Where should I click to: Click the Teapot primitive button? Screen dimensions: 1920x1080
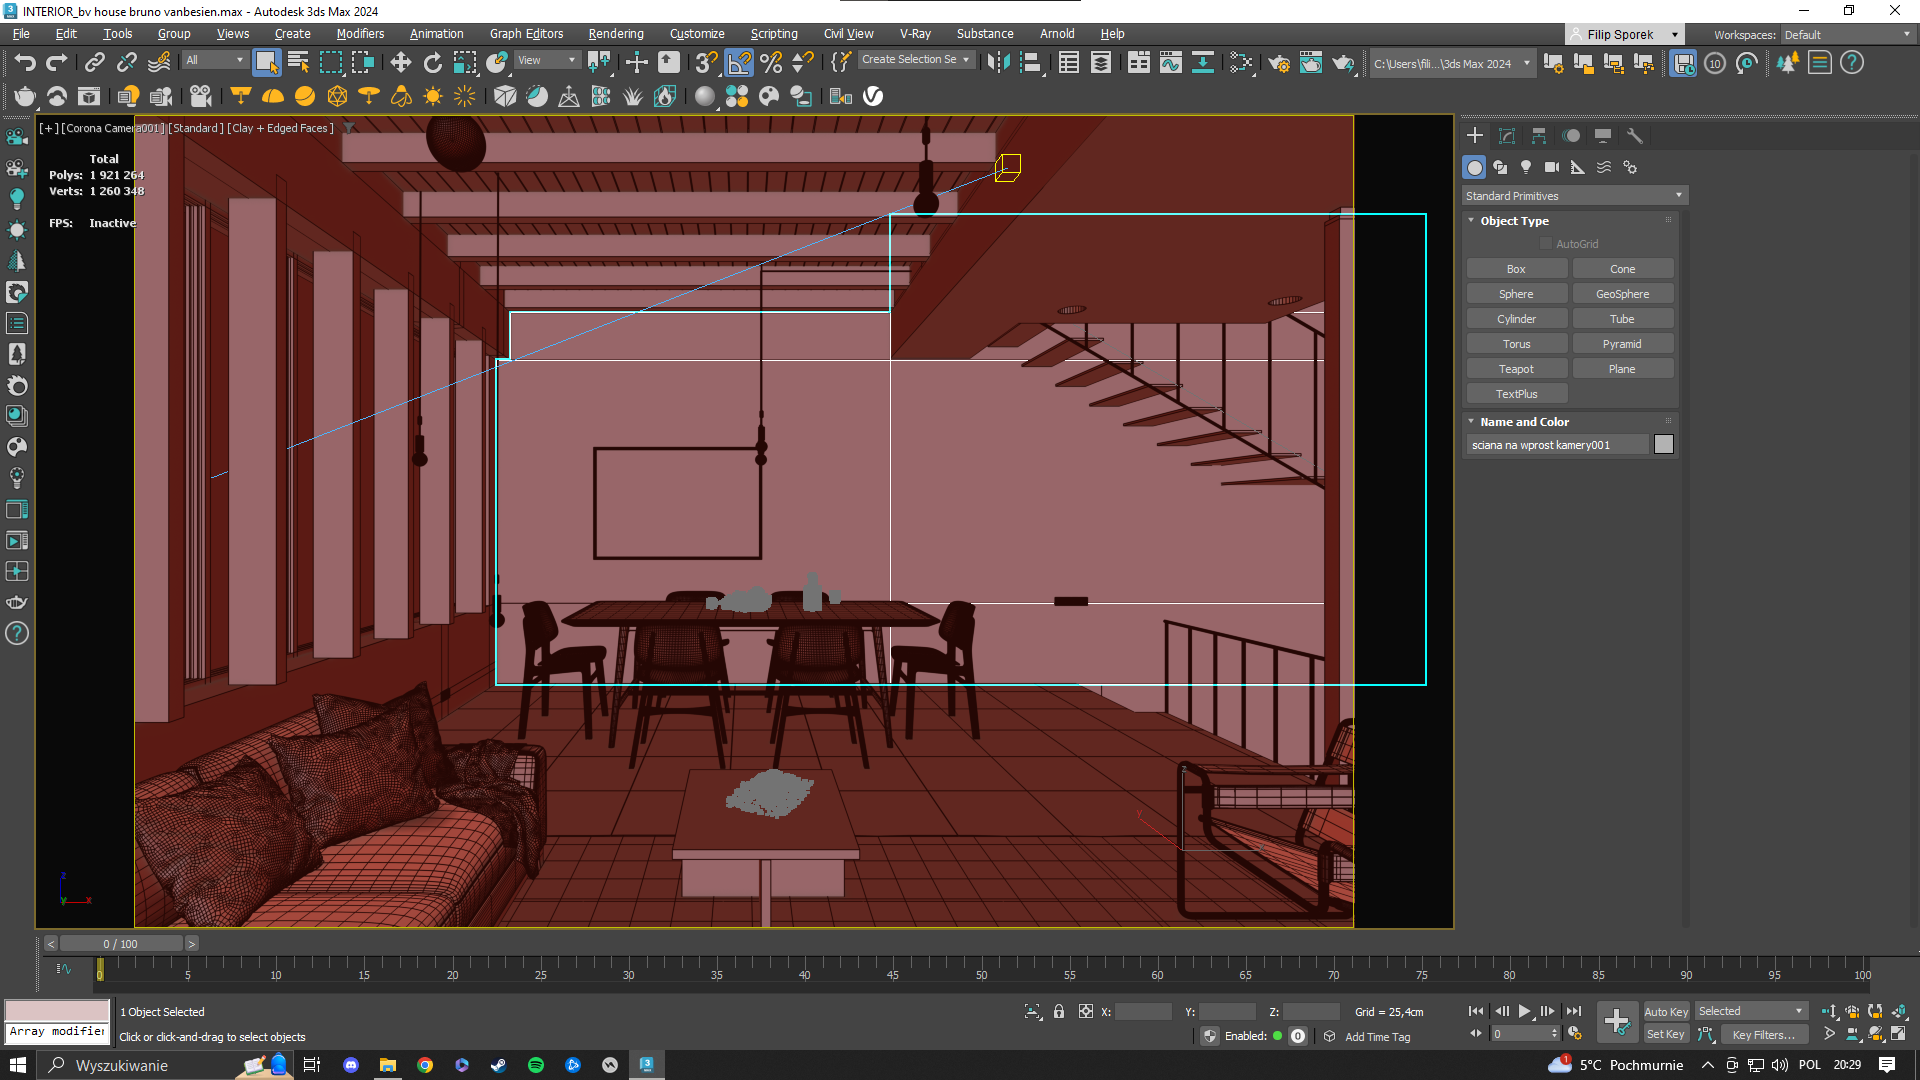click(1516, 369)
